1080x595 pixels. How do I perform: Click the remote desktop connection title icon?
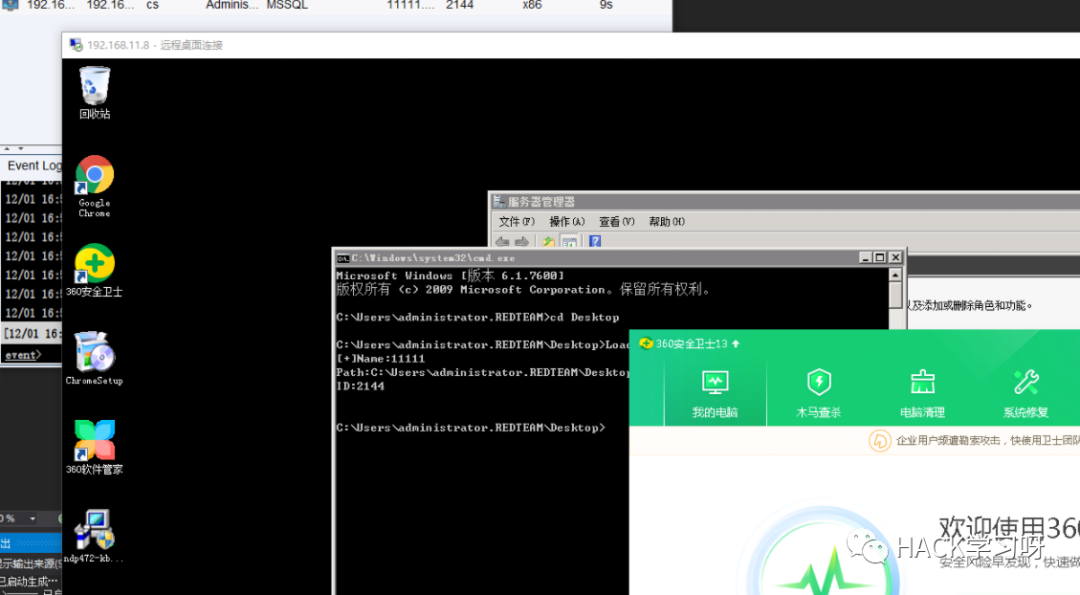(76, 45)
